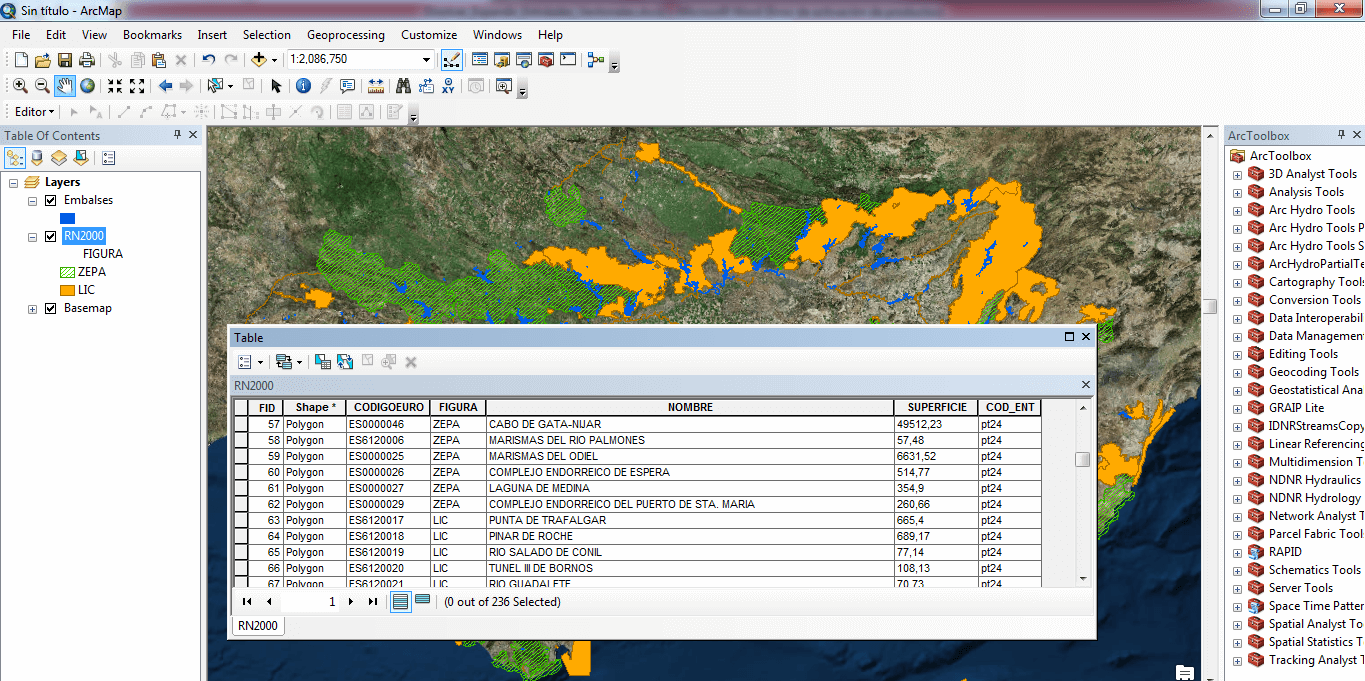Select the Zoom In tool
Viewport: 1365px width, 681px height.
20,86
